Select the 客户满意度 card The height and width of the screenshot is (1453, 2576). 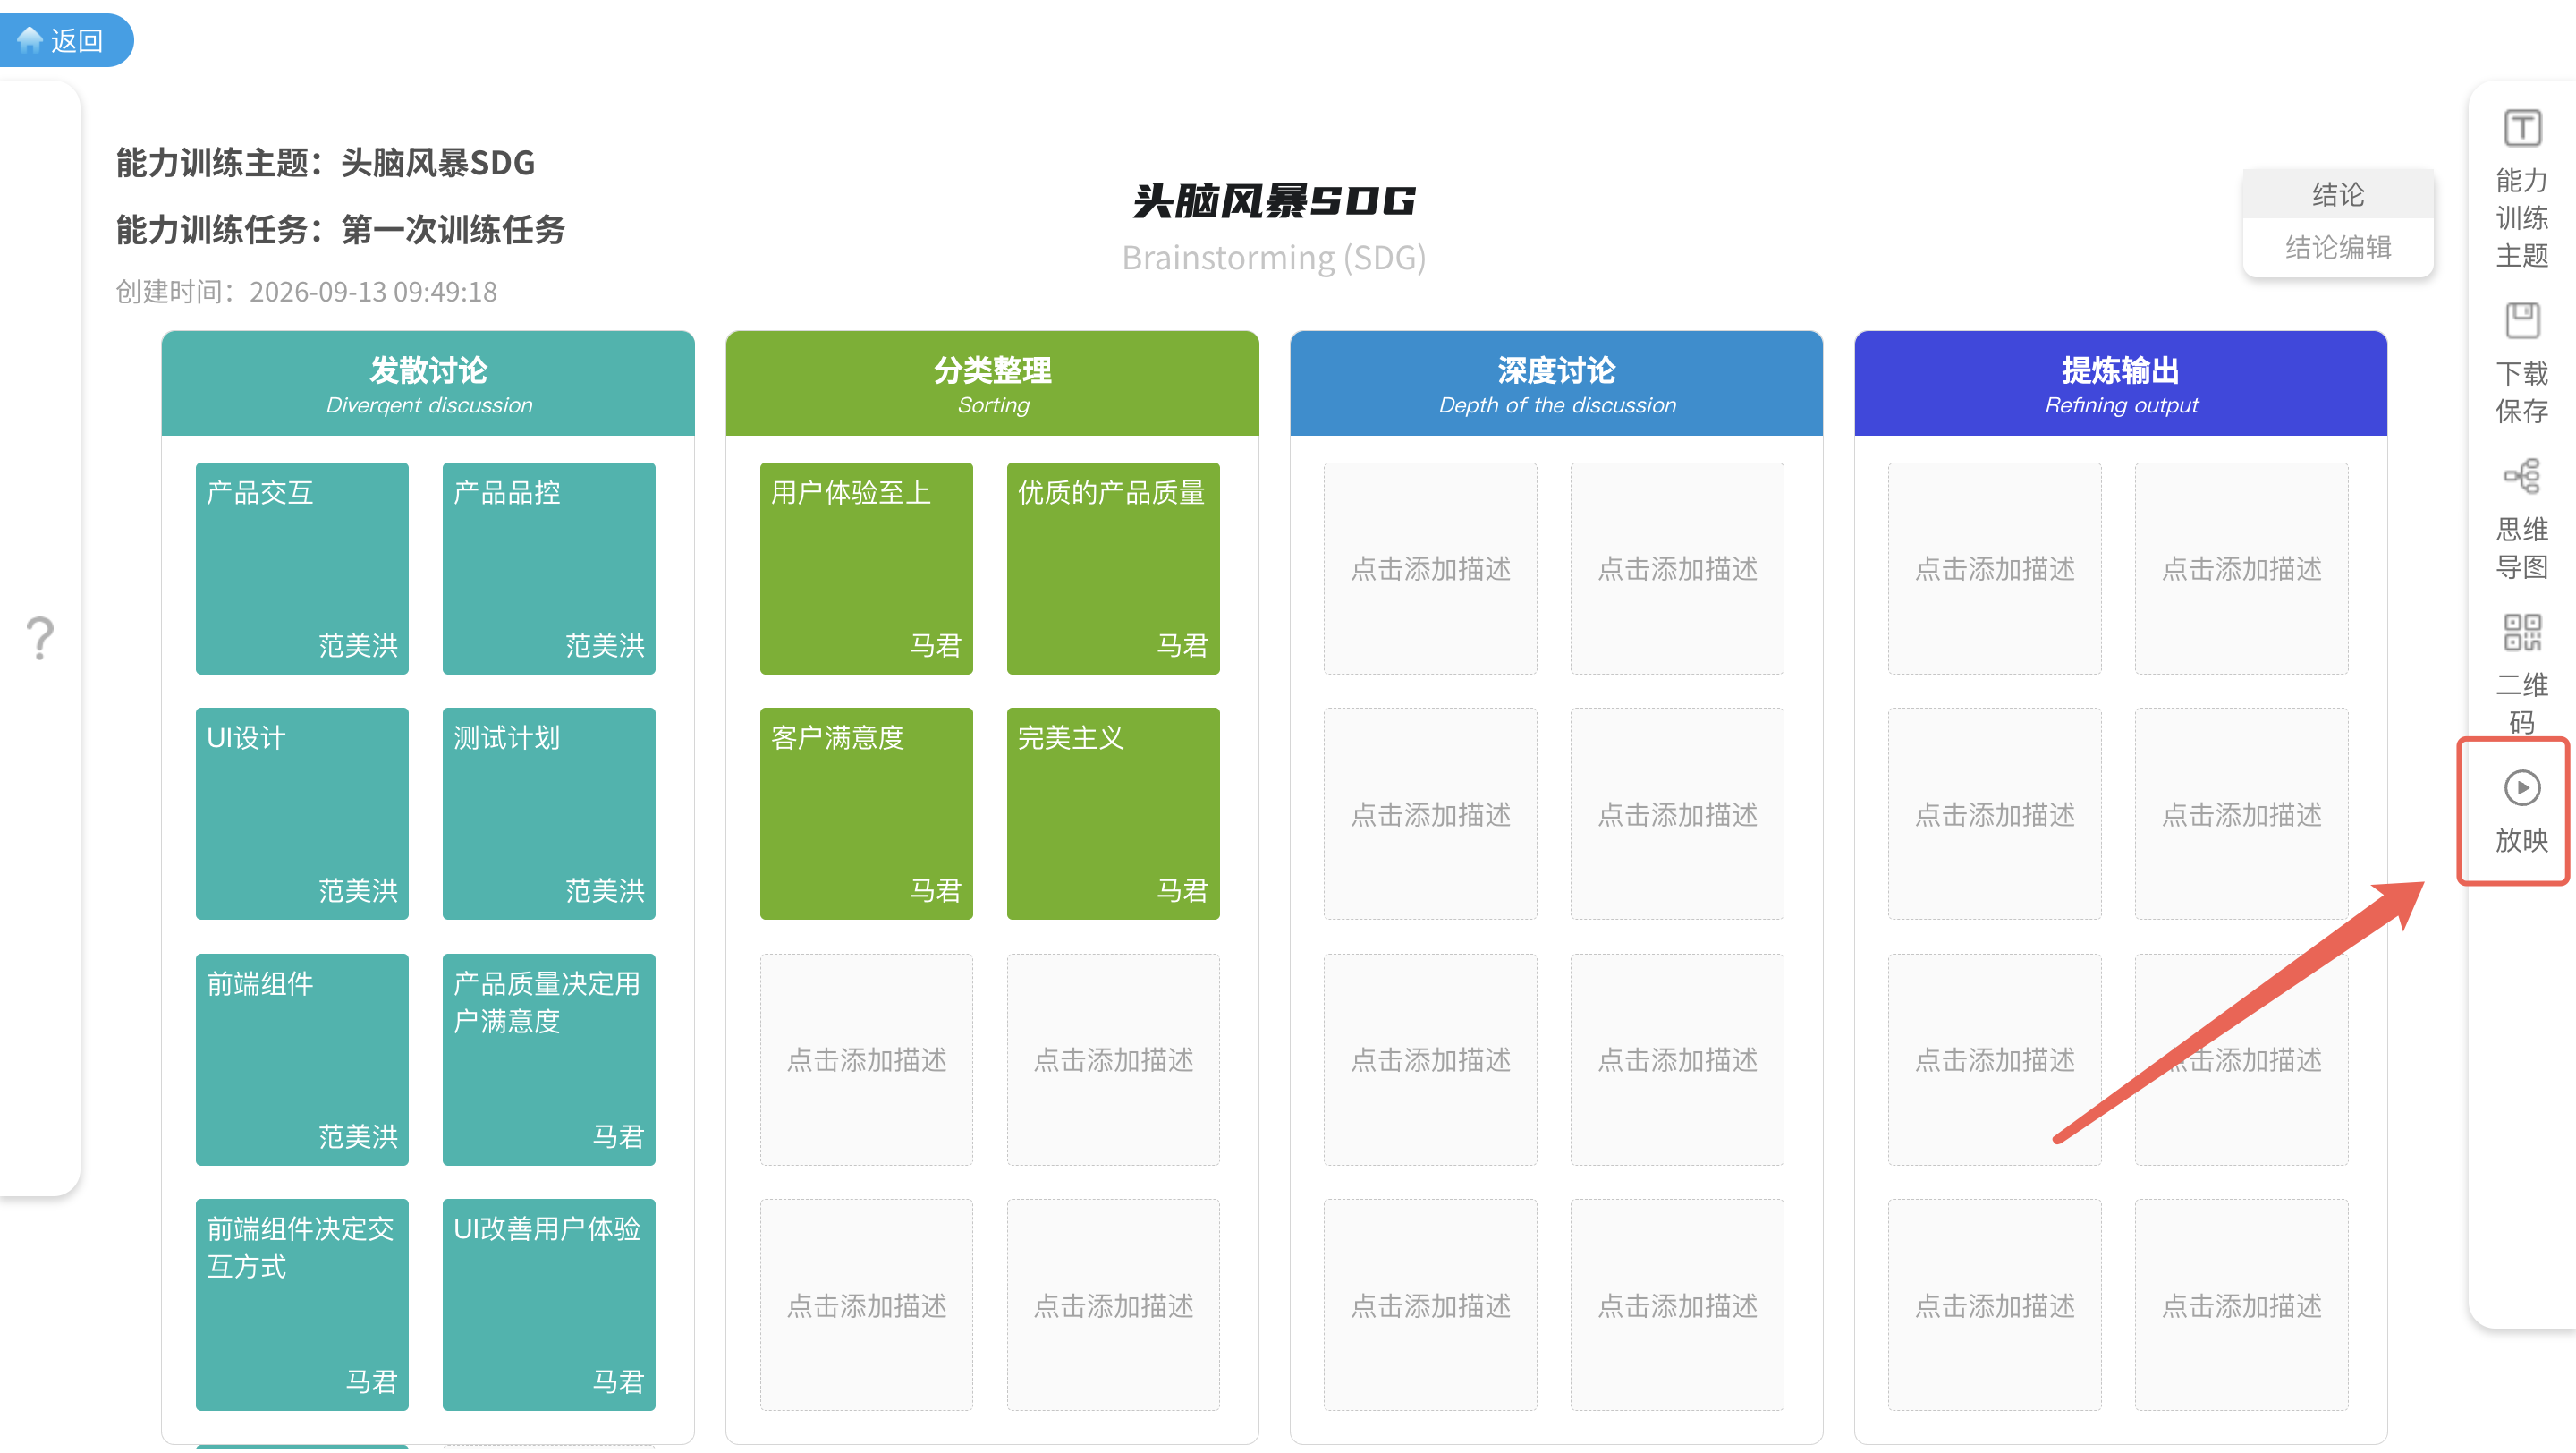[866, 814]
